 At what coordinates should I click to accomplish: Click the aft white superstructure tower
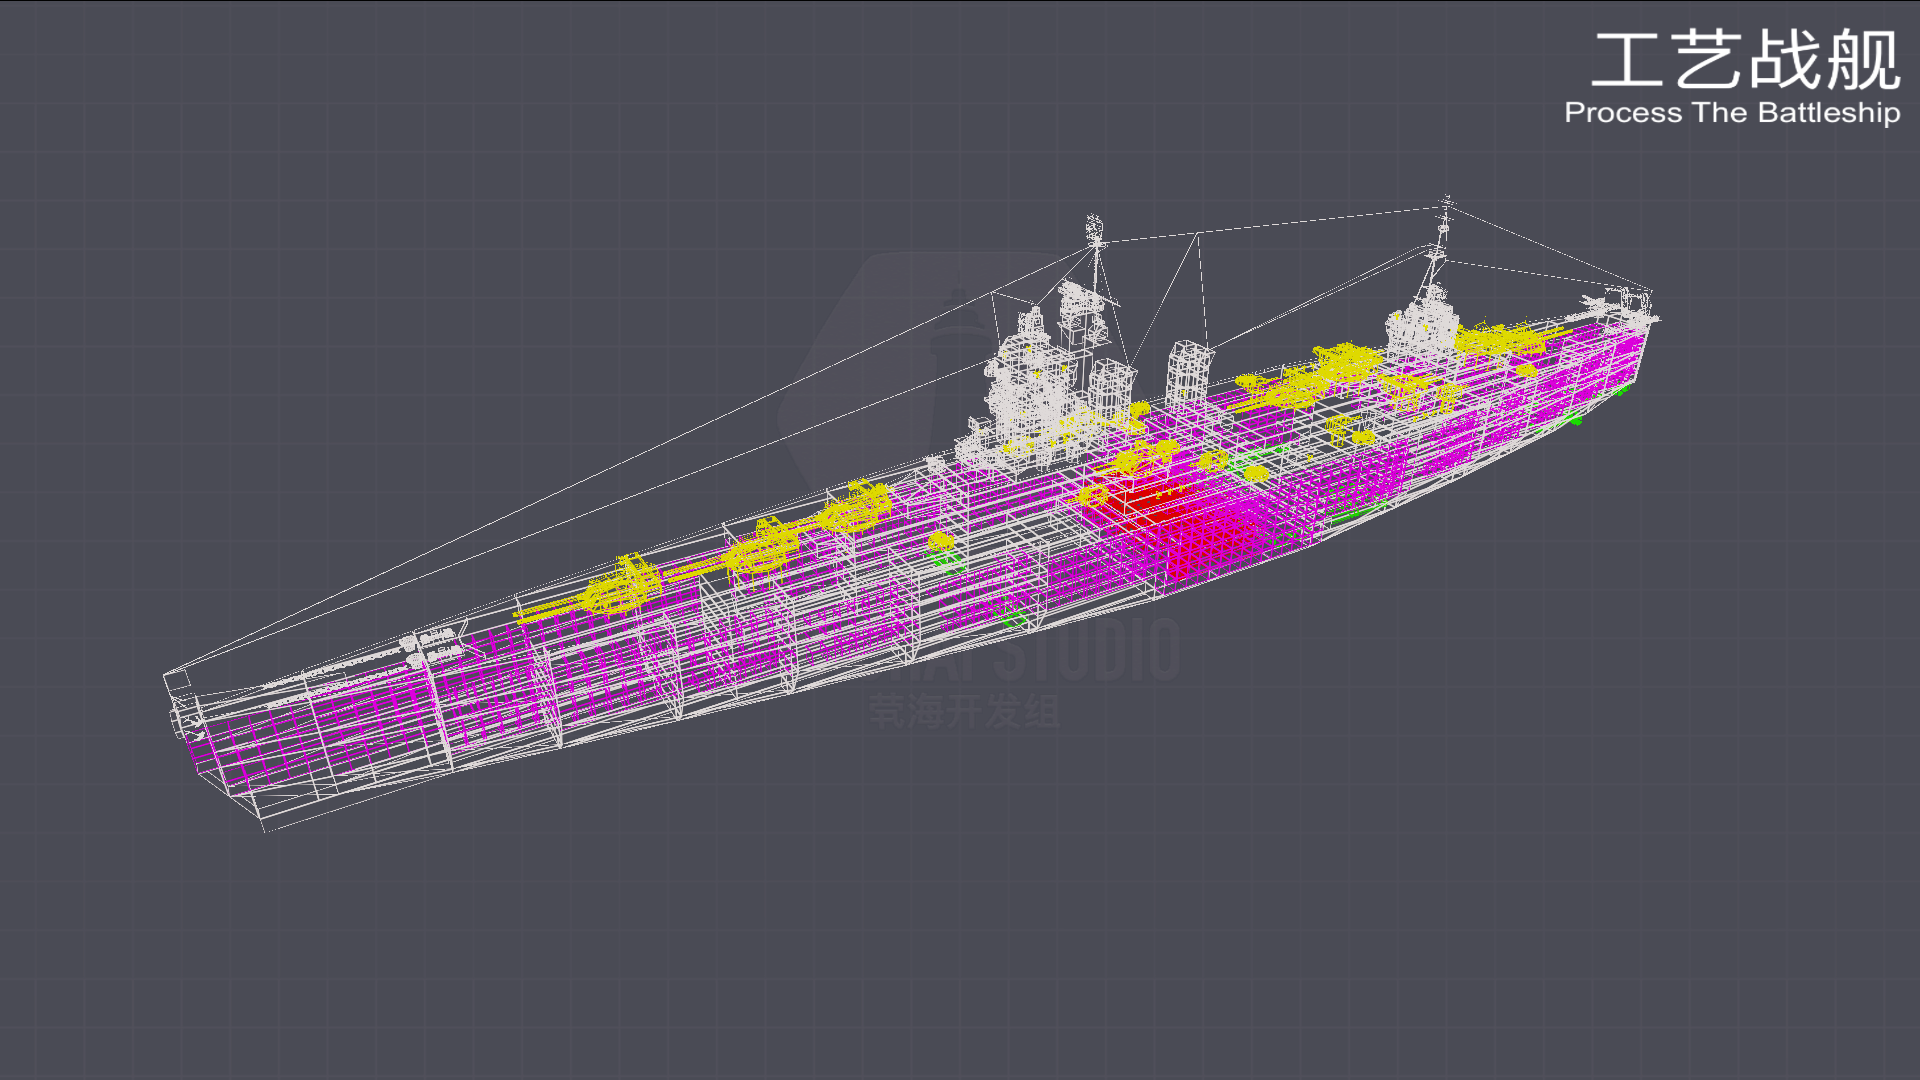coord(1422,325)
